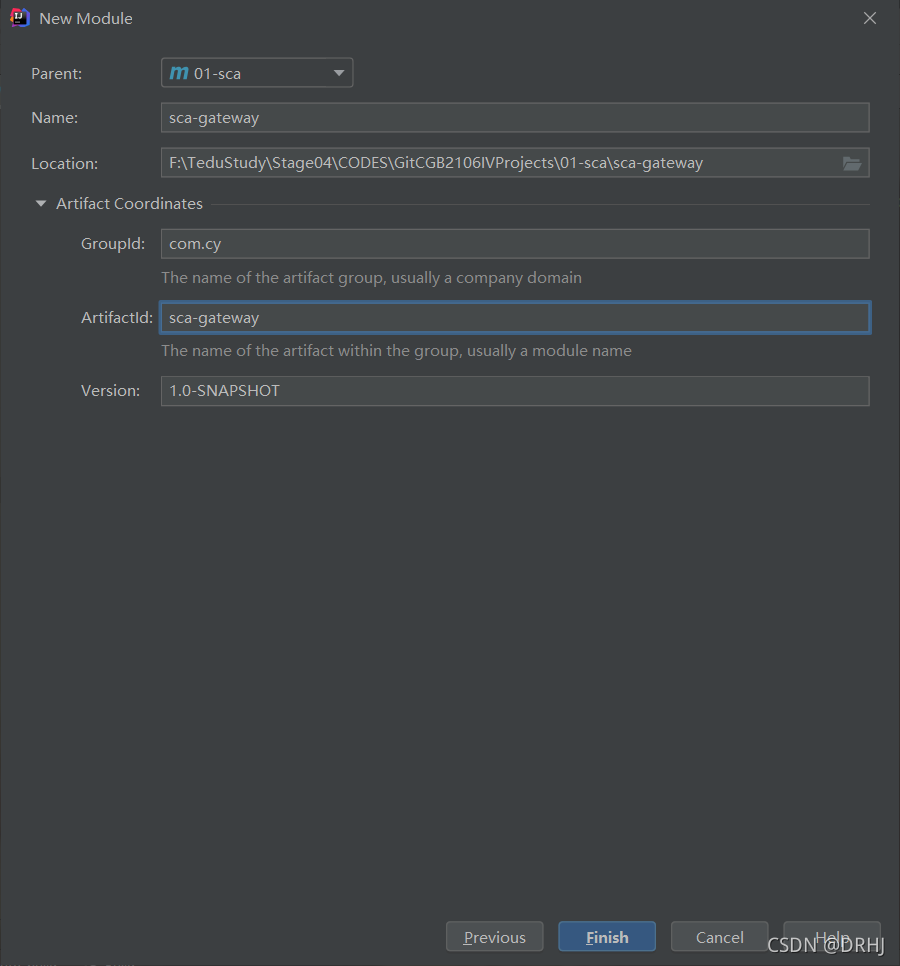Click the 'ArtifactId:' label
Screen dimensions: 900x966
point(117,317)
